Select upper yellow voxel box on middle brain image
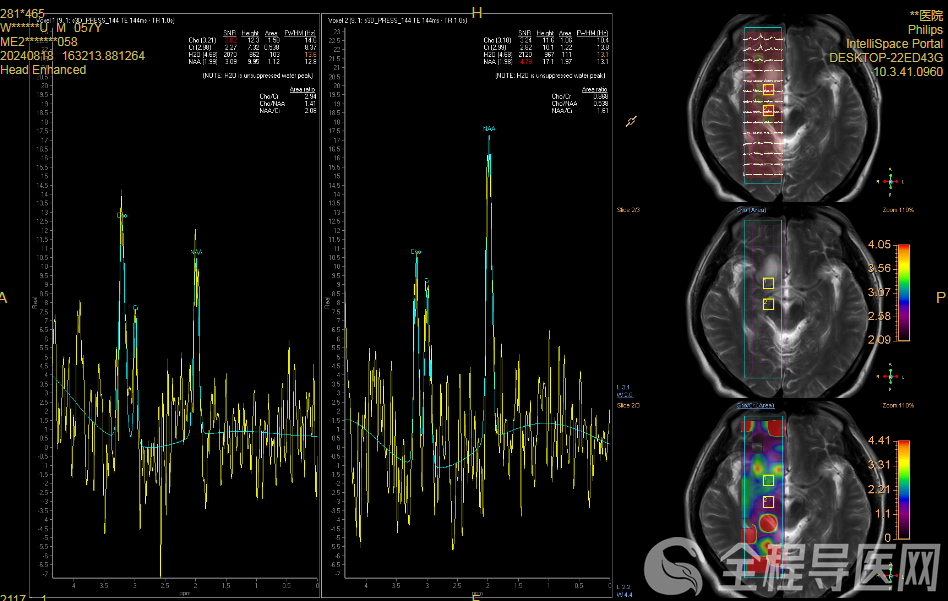The height and width of the screenshot is (601, 948). 768,283
